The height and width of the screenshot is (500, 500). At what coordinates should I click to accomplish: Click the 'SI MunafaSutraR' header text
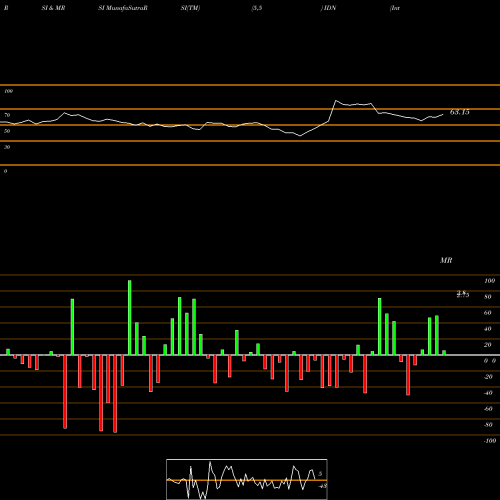[123, 8]
